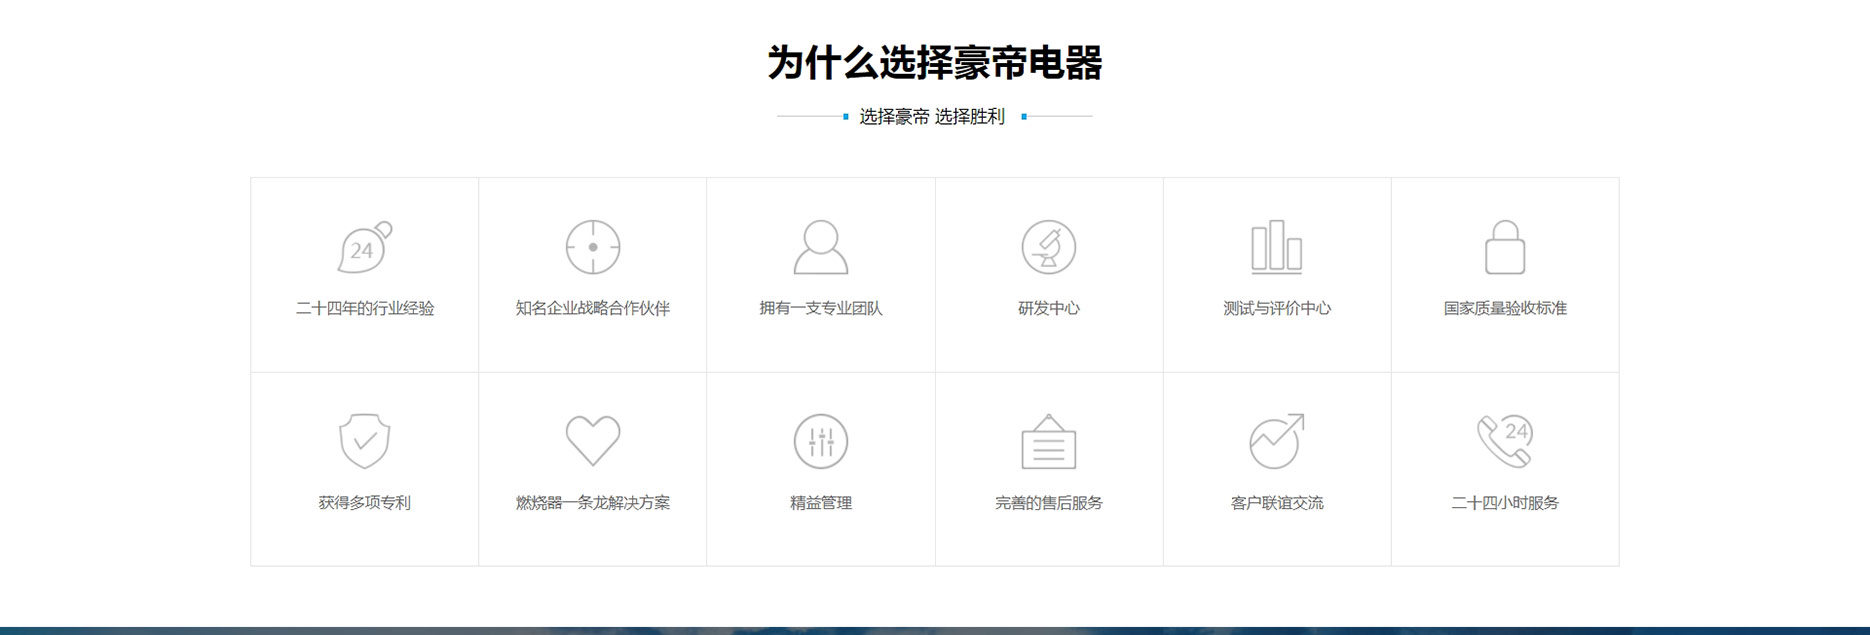
Task: Click the bar chart testing icon
Action: click(1276, 247)
